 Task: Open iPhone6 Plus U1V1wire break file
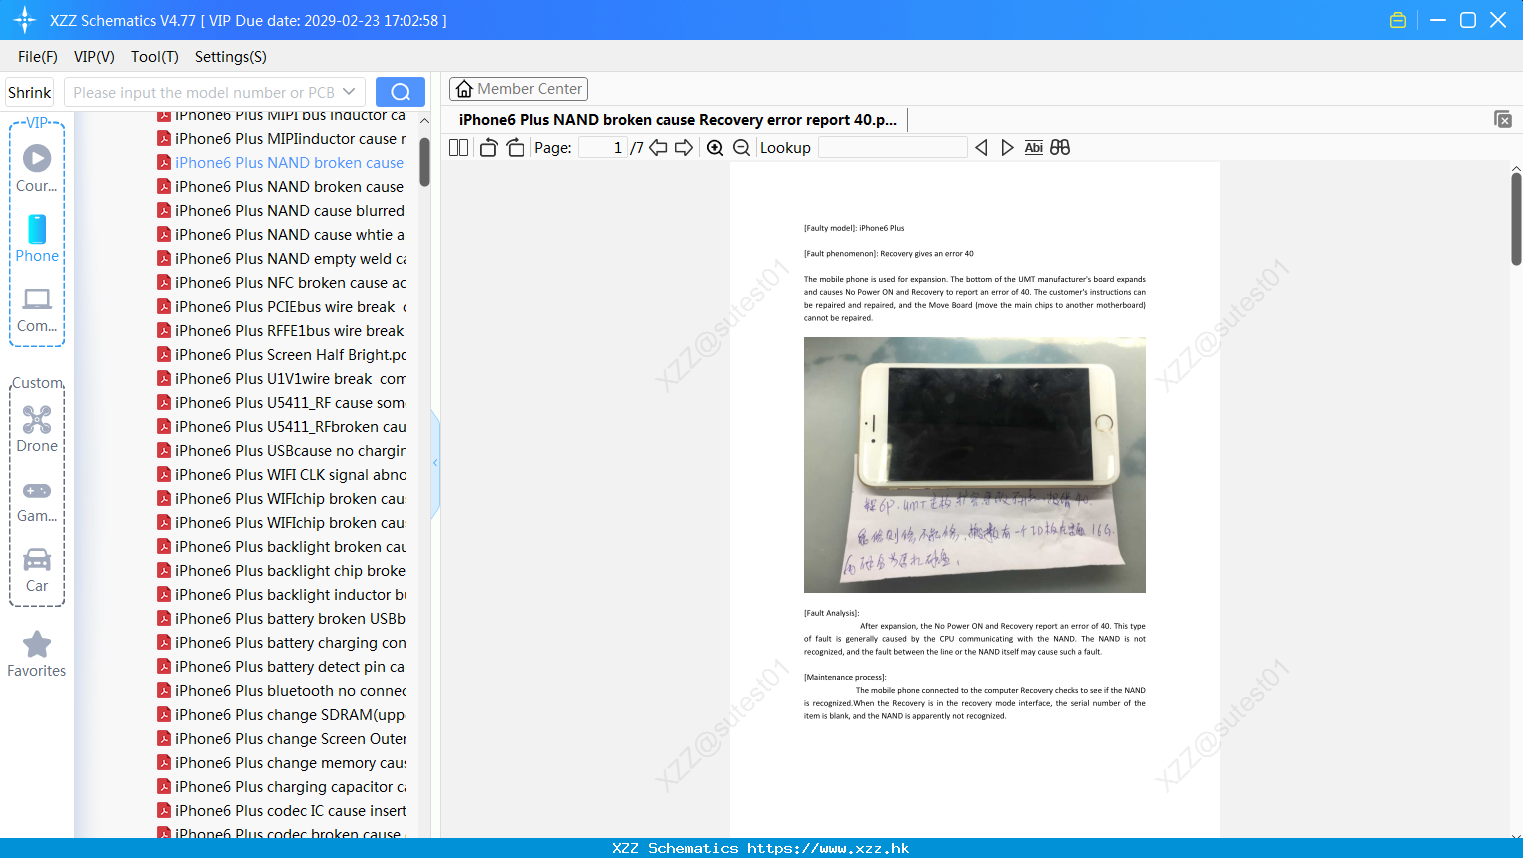281,379
